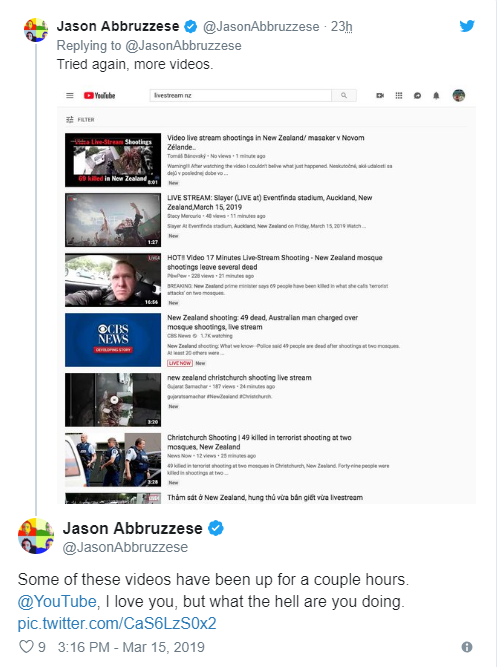
Task: Click the YouTube hamburger menu icon
Action: pyautogui.click(x=70, y=96)
